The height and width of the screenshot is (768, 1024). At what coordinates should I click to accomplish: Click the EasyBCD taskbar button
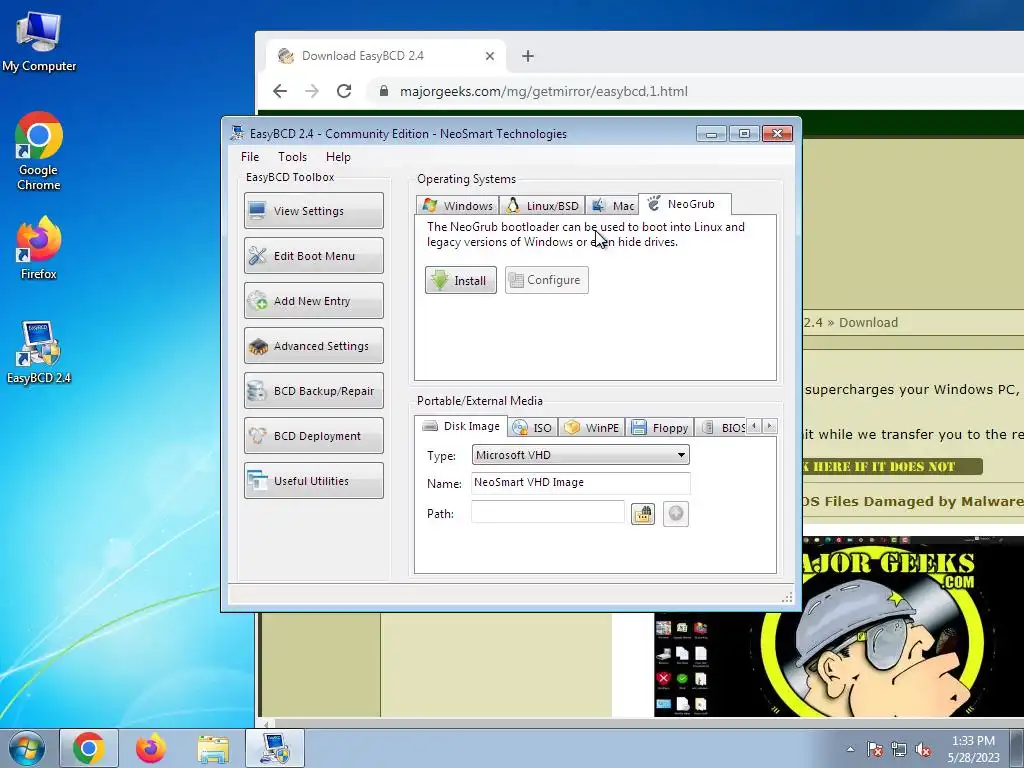pos(275,748)
